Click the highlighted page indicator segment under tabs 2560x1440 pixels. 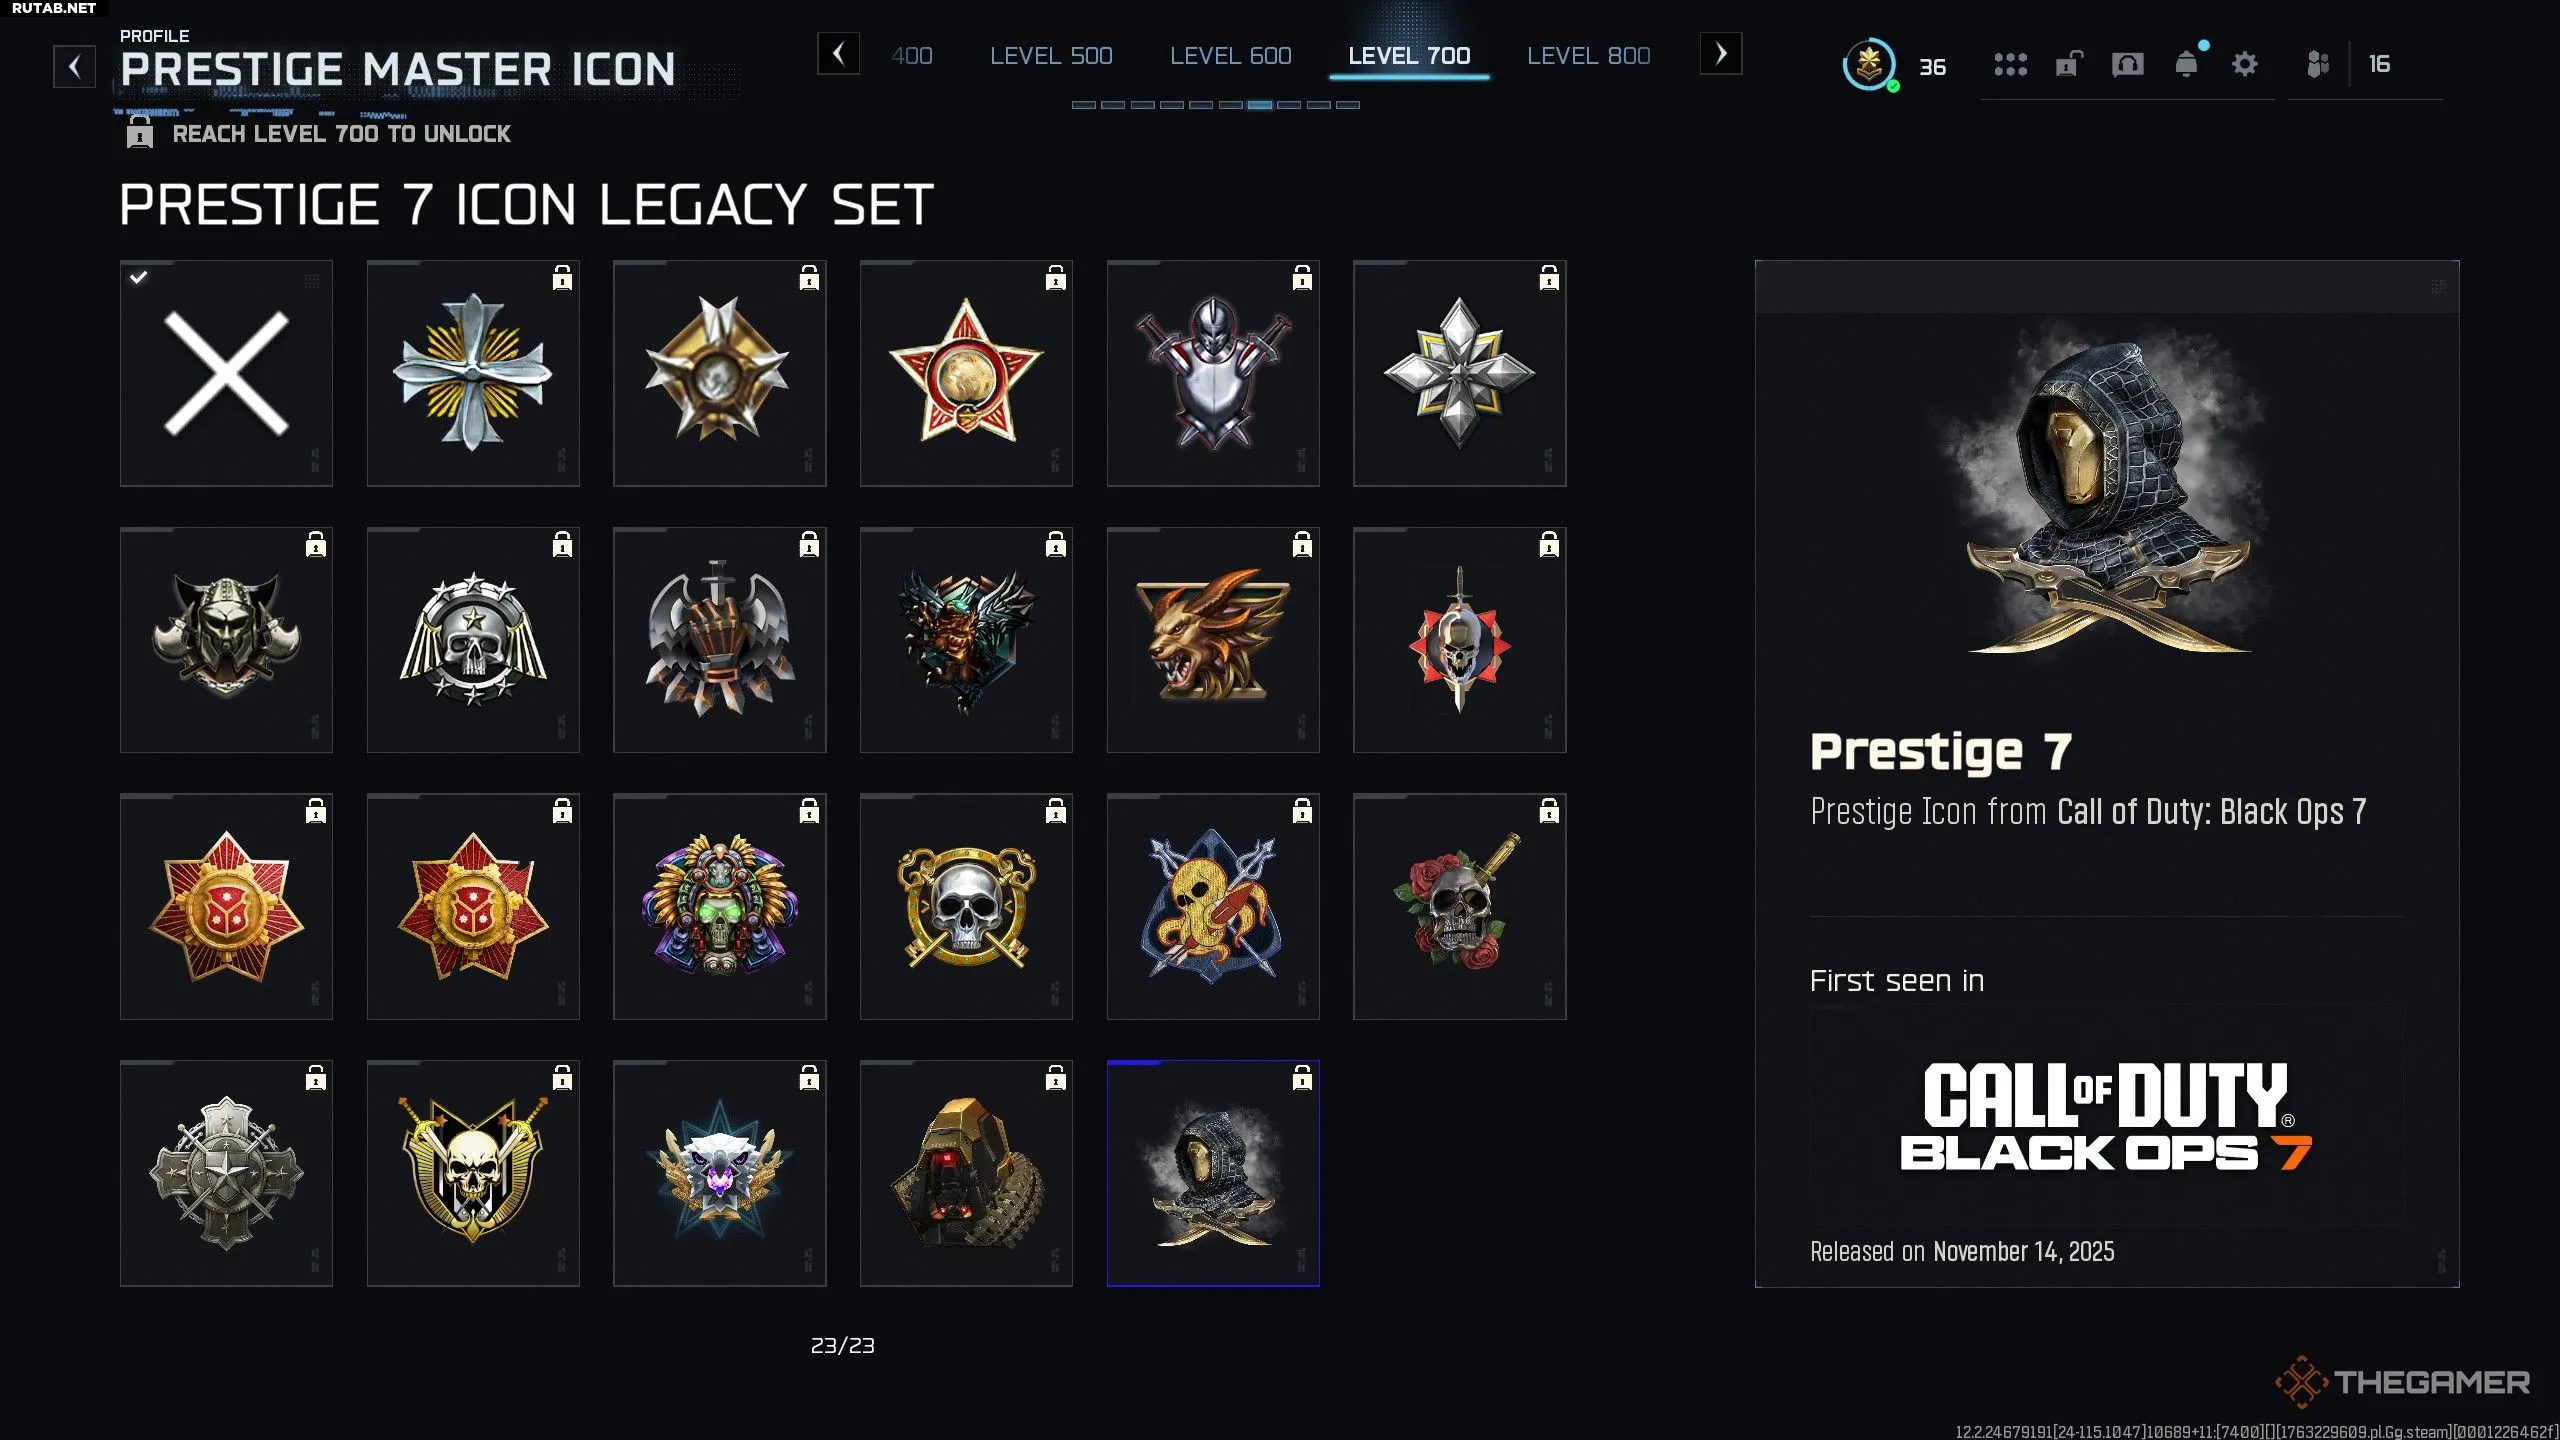click(x=1260, y=105)
